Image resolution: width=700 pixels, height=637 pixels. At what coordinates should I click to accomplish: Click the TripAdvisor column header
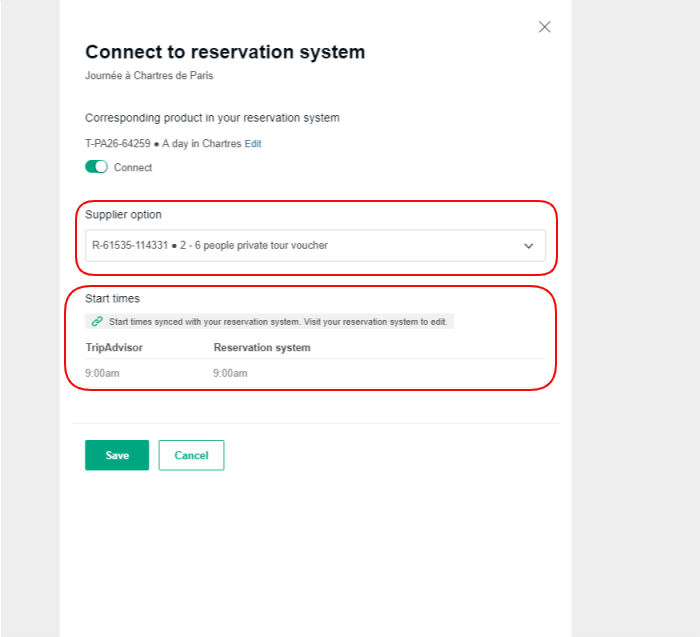(116, 348)
